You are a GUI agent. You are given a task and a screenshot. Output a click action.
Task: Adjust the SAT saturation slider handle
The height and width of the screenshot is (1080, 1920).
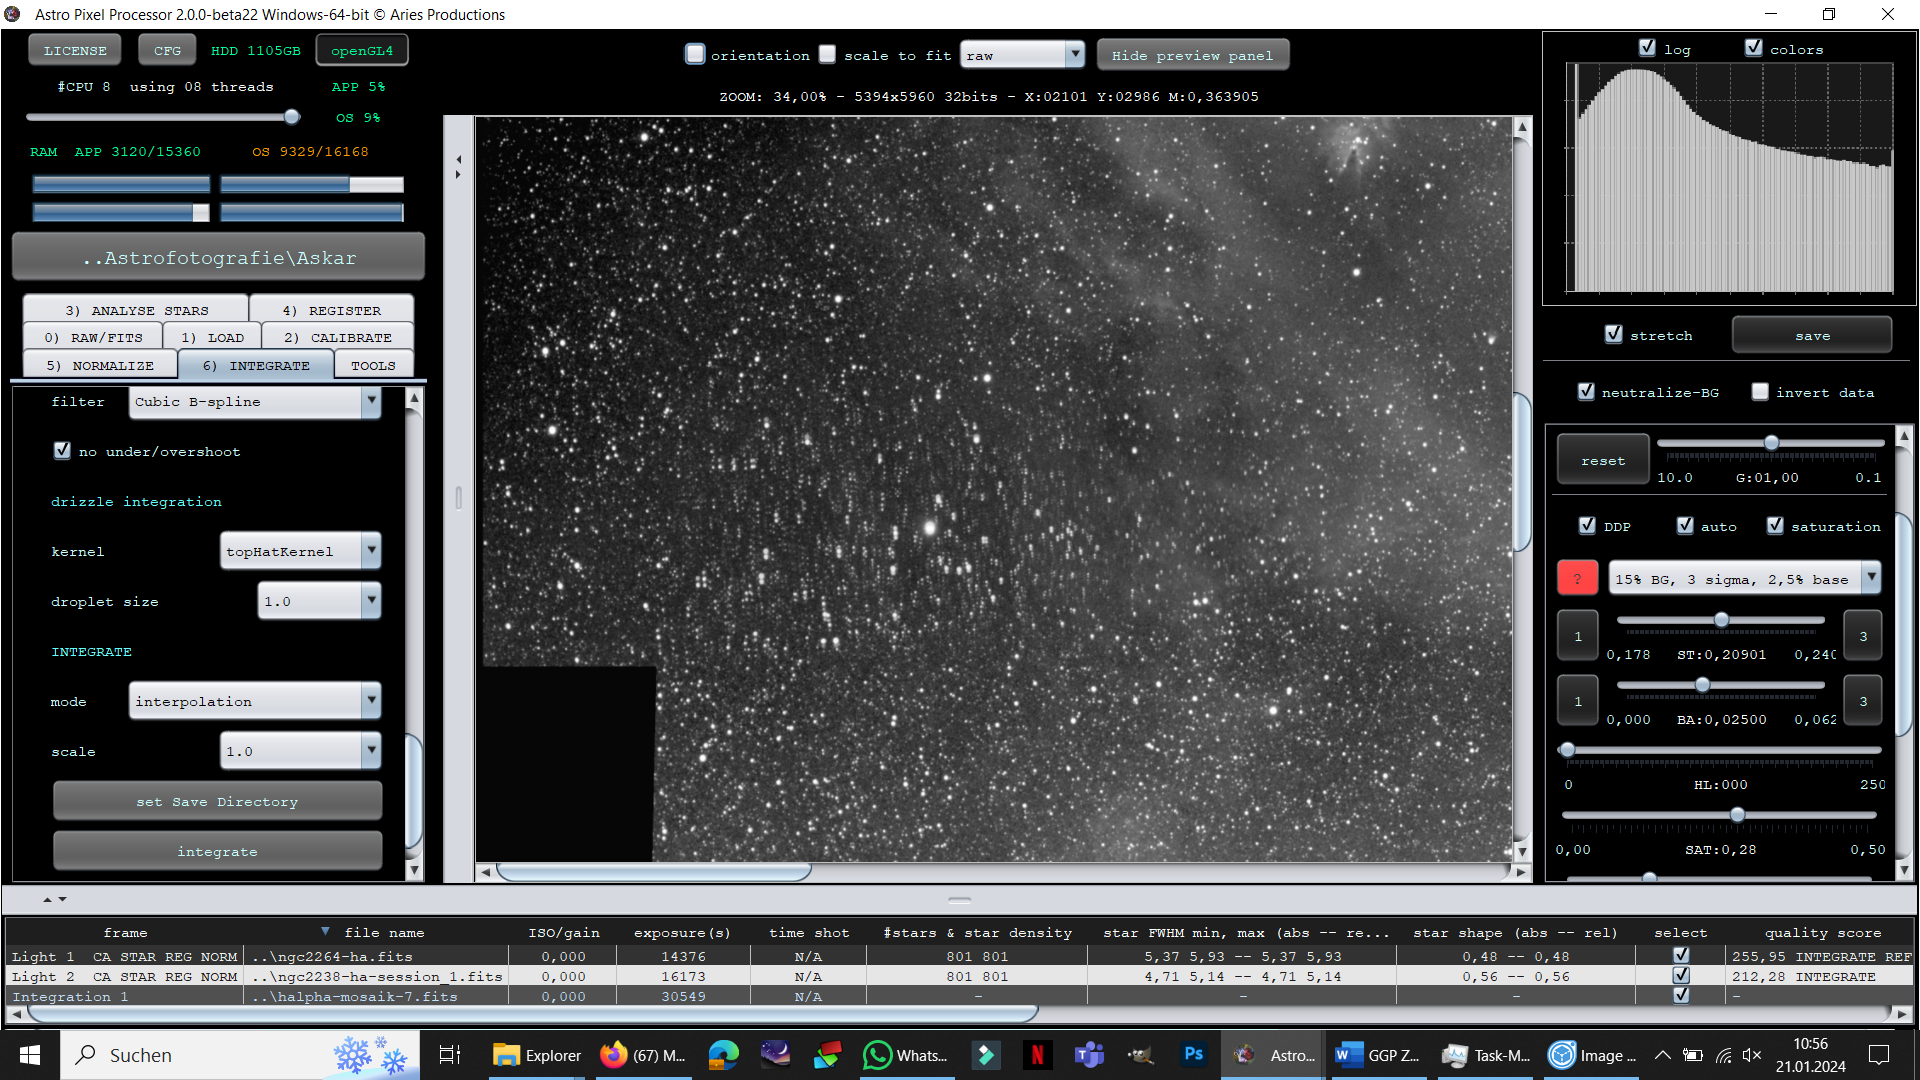click(x=1737, y=815)
